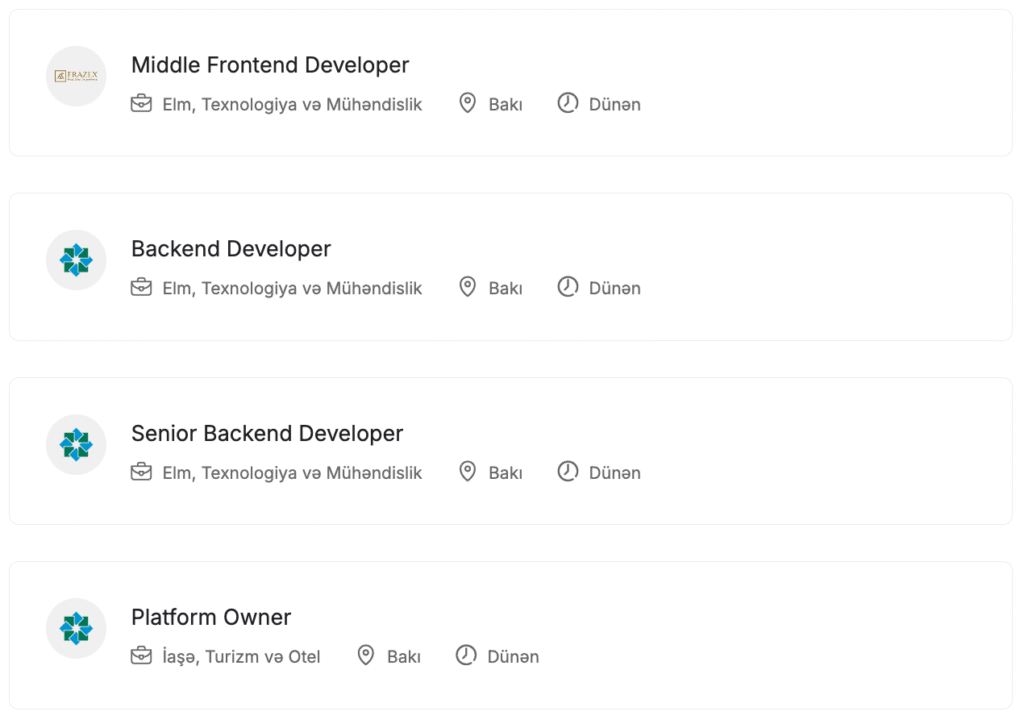Viewport: 1024px width, 724px height.
Task: Click briefcase icon in Platform Owner card
Action: coord(141,656)
